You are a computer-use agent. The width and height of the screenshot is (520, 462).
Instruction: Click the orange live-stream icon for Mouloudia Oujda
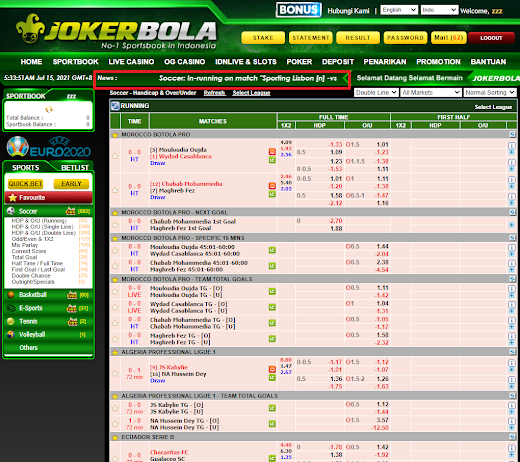[x=272, y=152]
